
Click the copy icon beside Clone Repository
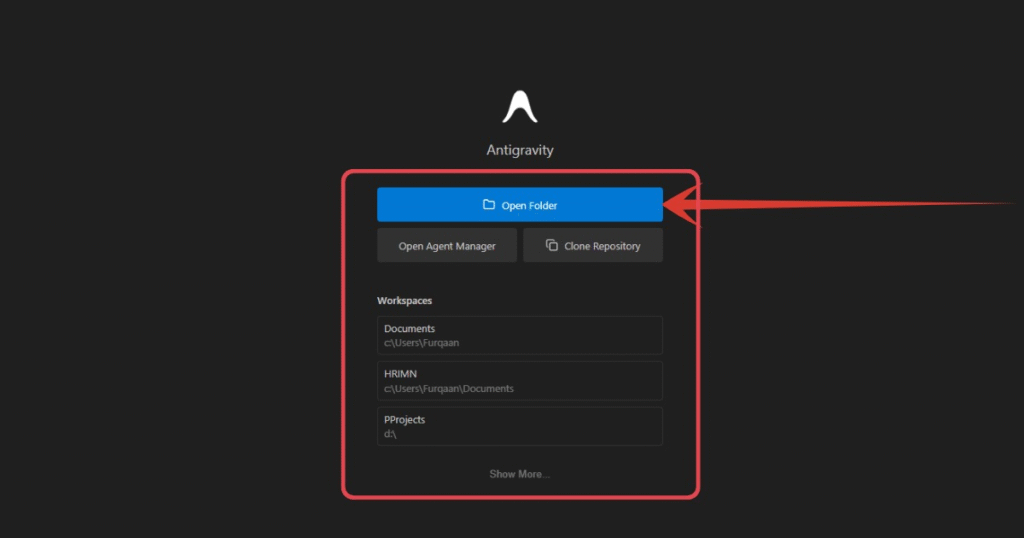coord(551,246)
